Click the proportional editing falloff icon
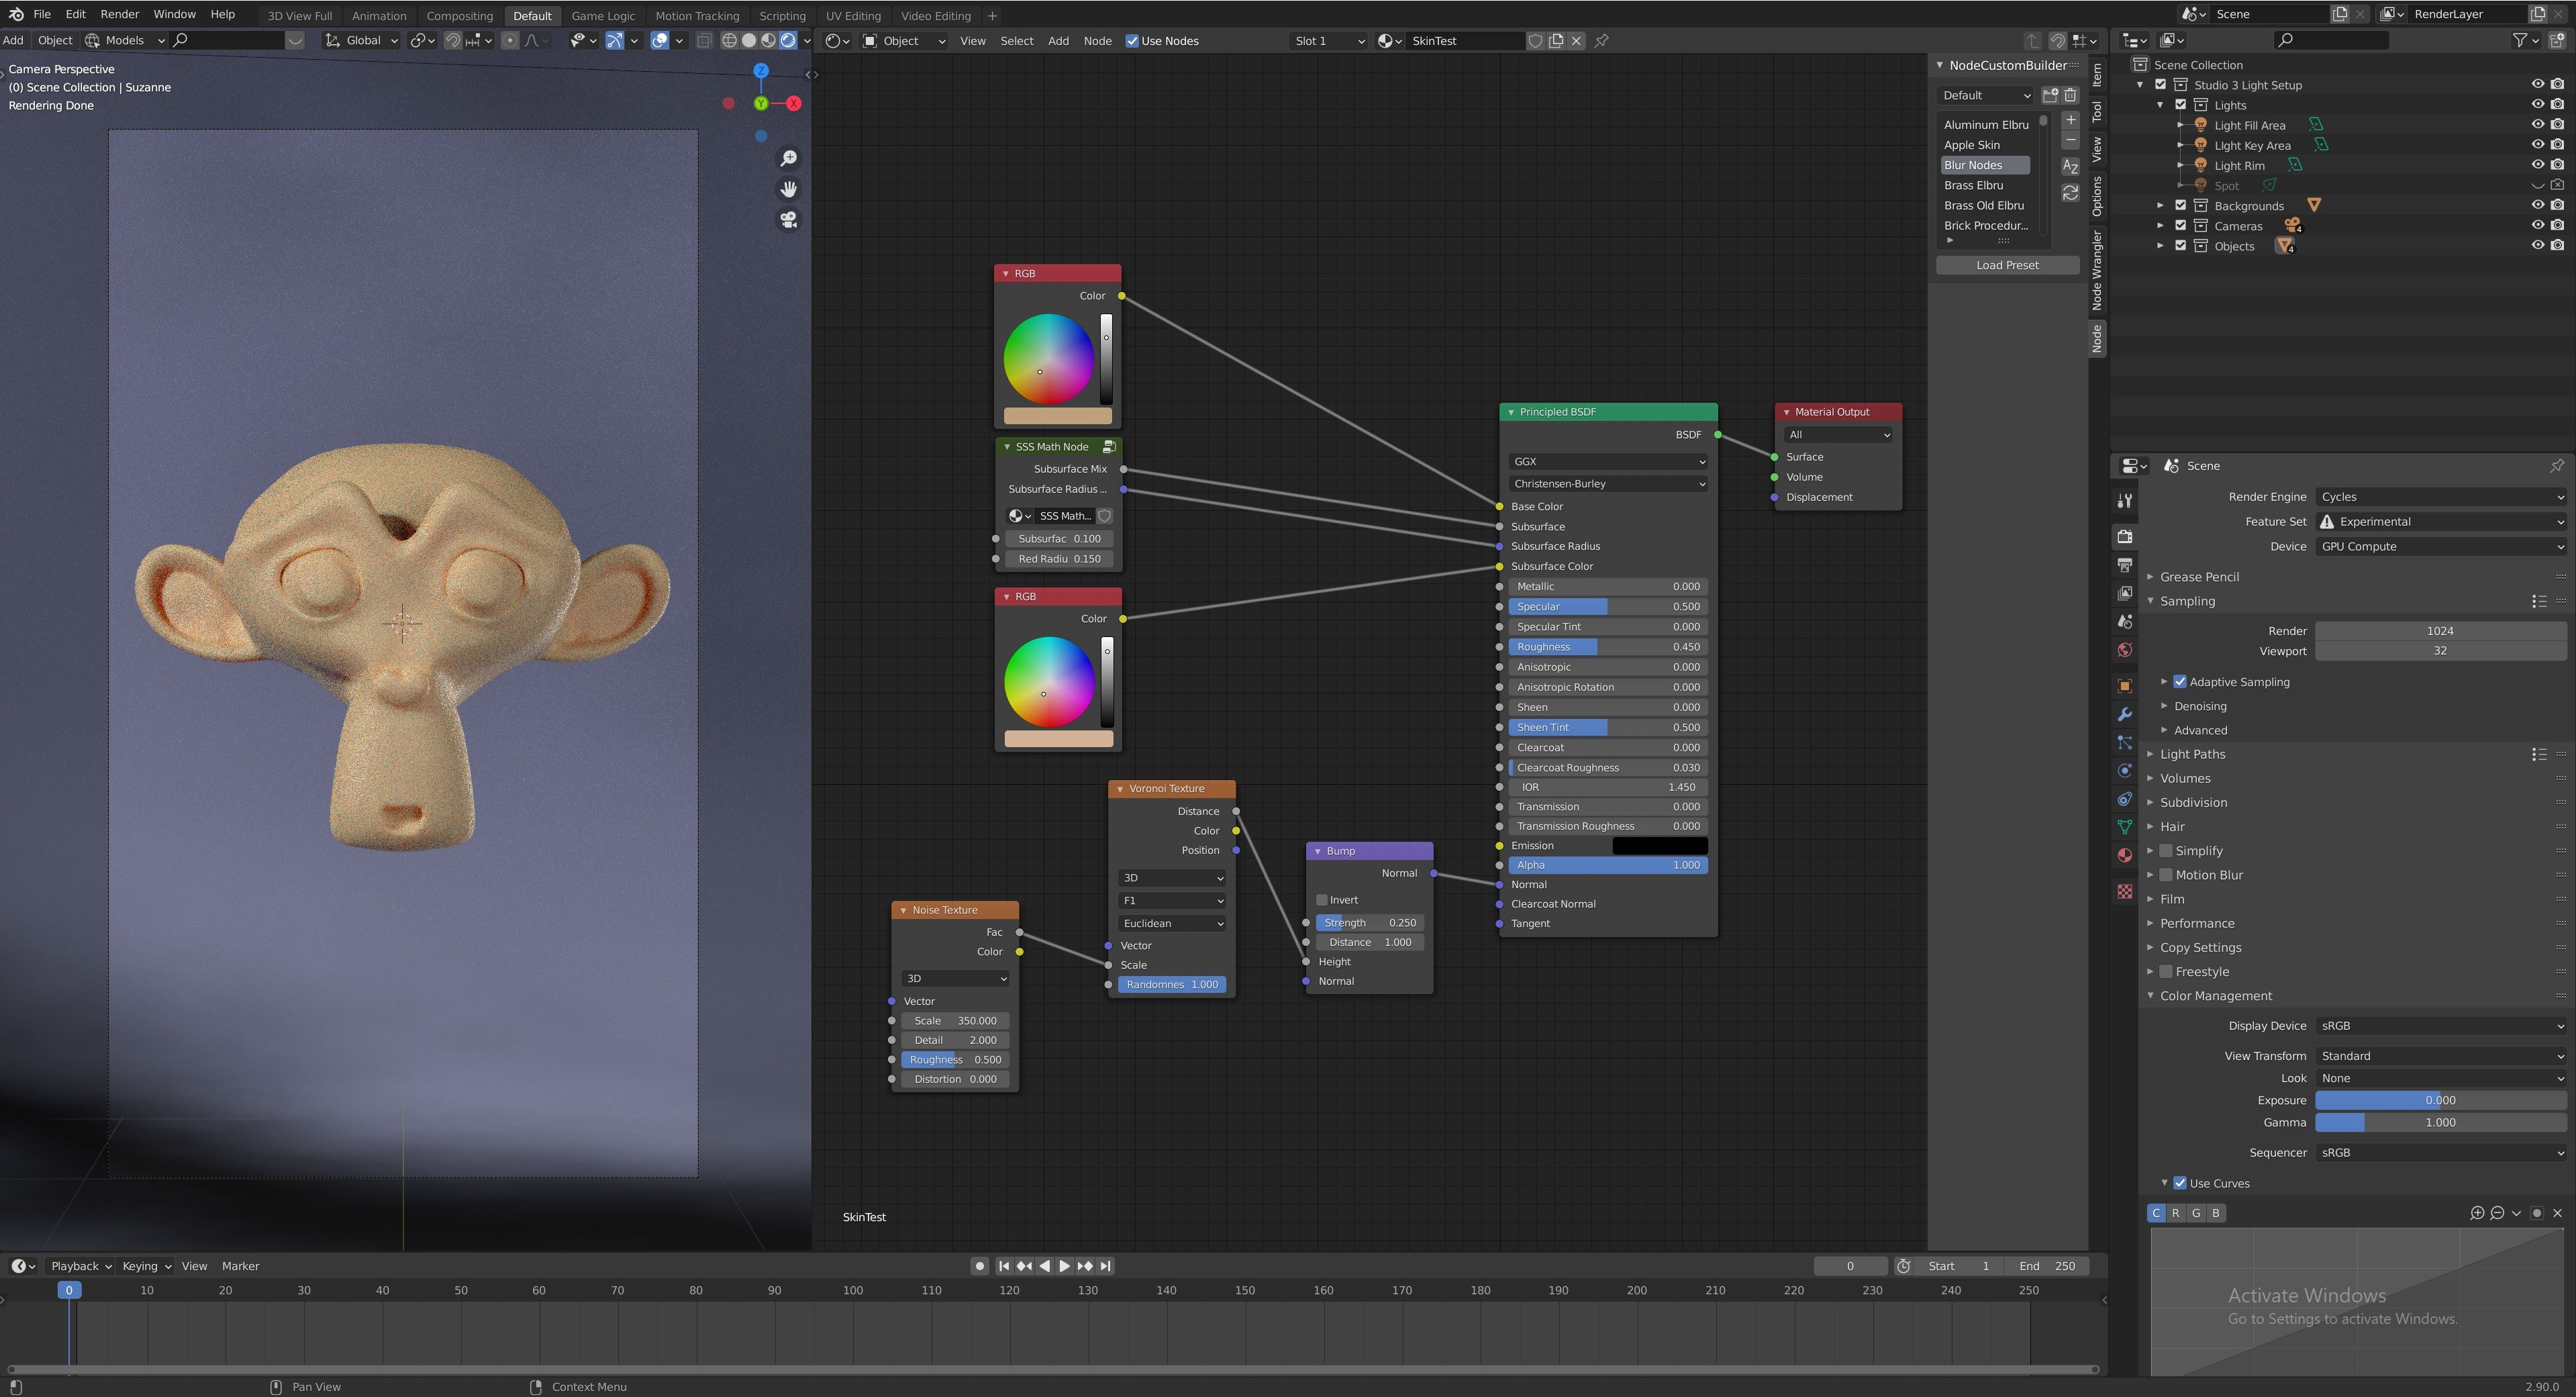 pyautogui.click(x=533, y=40)
